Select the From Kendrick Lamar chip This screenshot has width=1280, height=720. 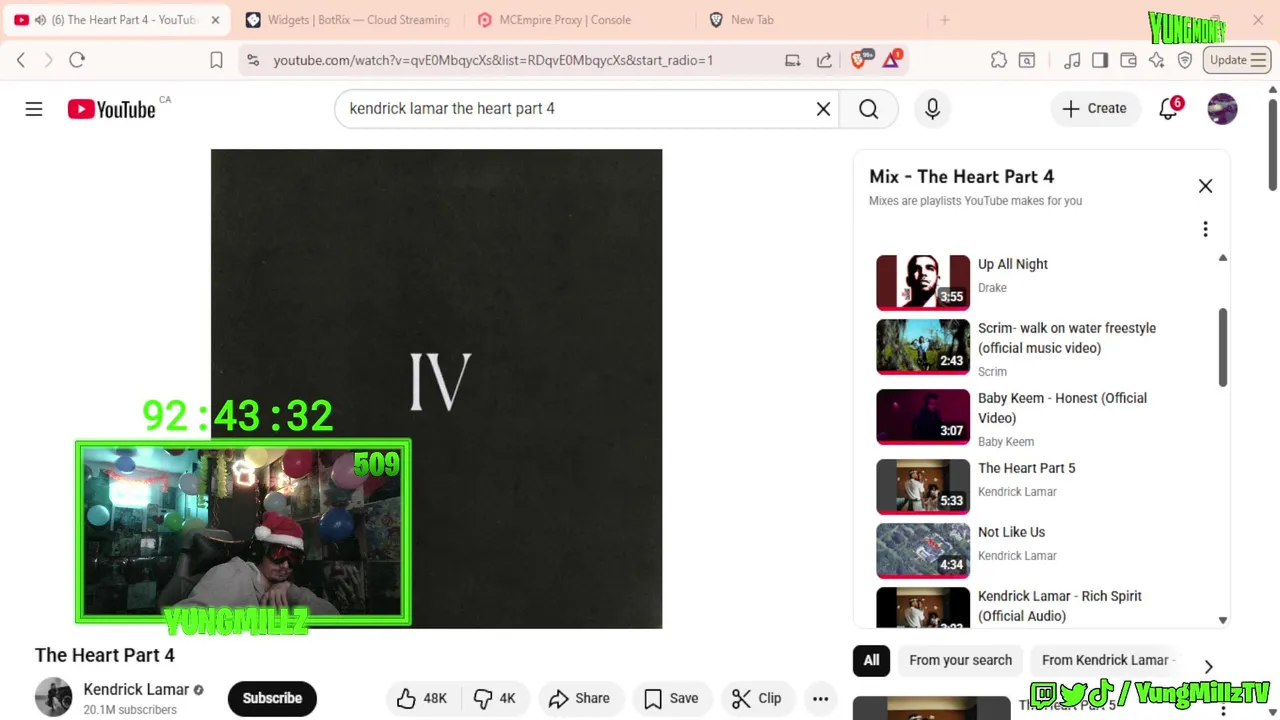pyautogui.click(x=1105, y=660)
